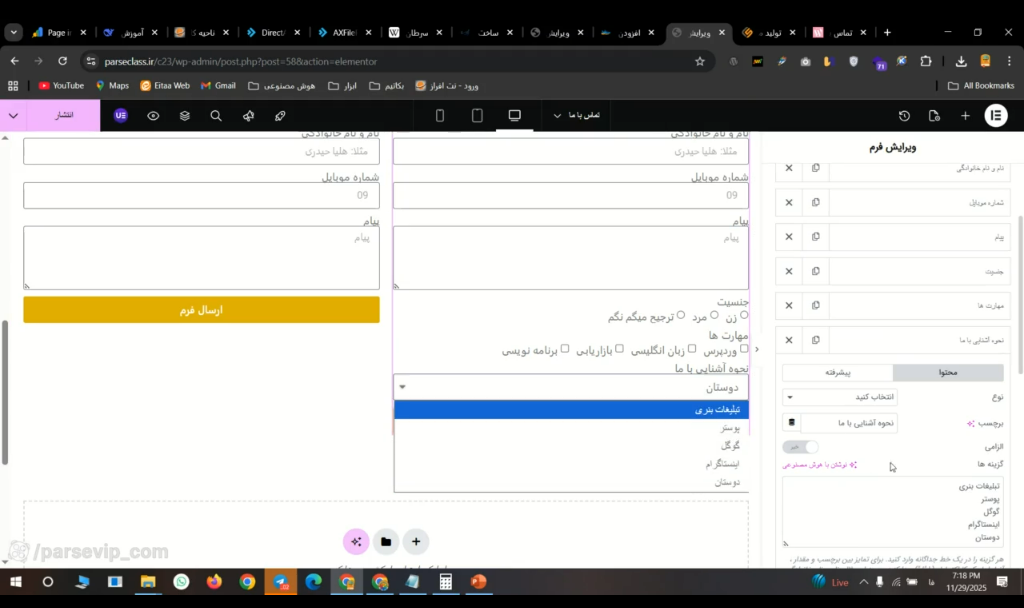Image resolution: width=1024 pixels, height=608 pixels.
Task: Check the زبان انگلیسی skill checkbox
Action: pyautogui.click(x=692, y=349)
